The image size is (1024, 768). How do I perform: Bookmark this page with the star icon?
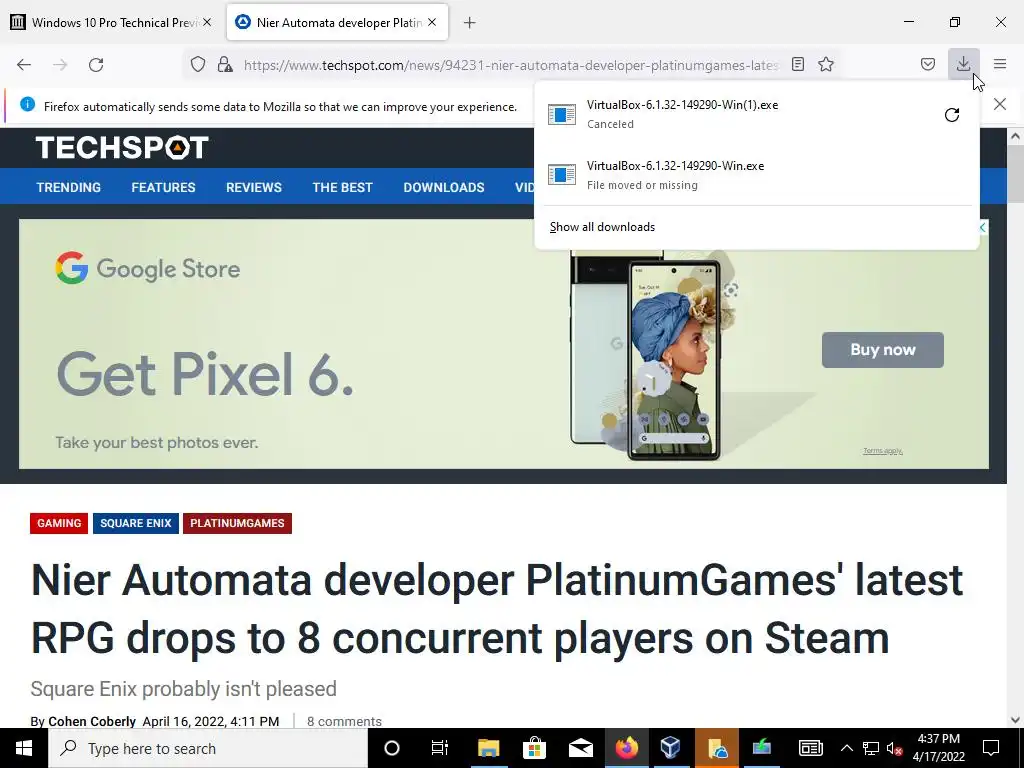tap(826, 64)
